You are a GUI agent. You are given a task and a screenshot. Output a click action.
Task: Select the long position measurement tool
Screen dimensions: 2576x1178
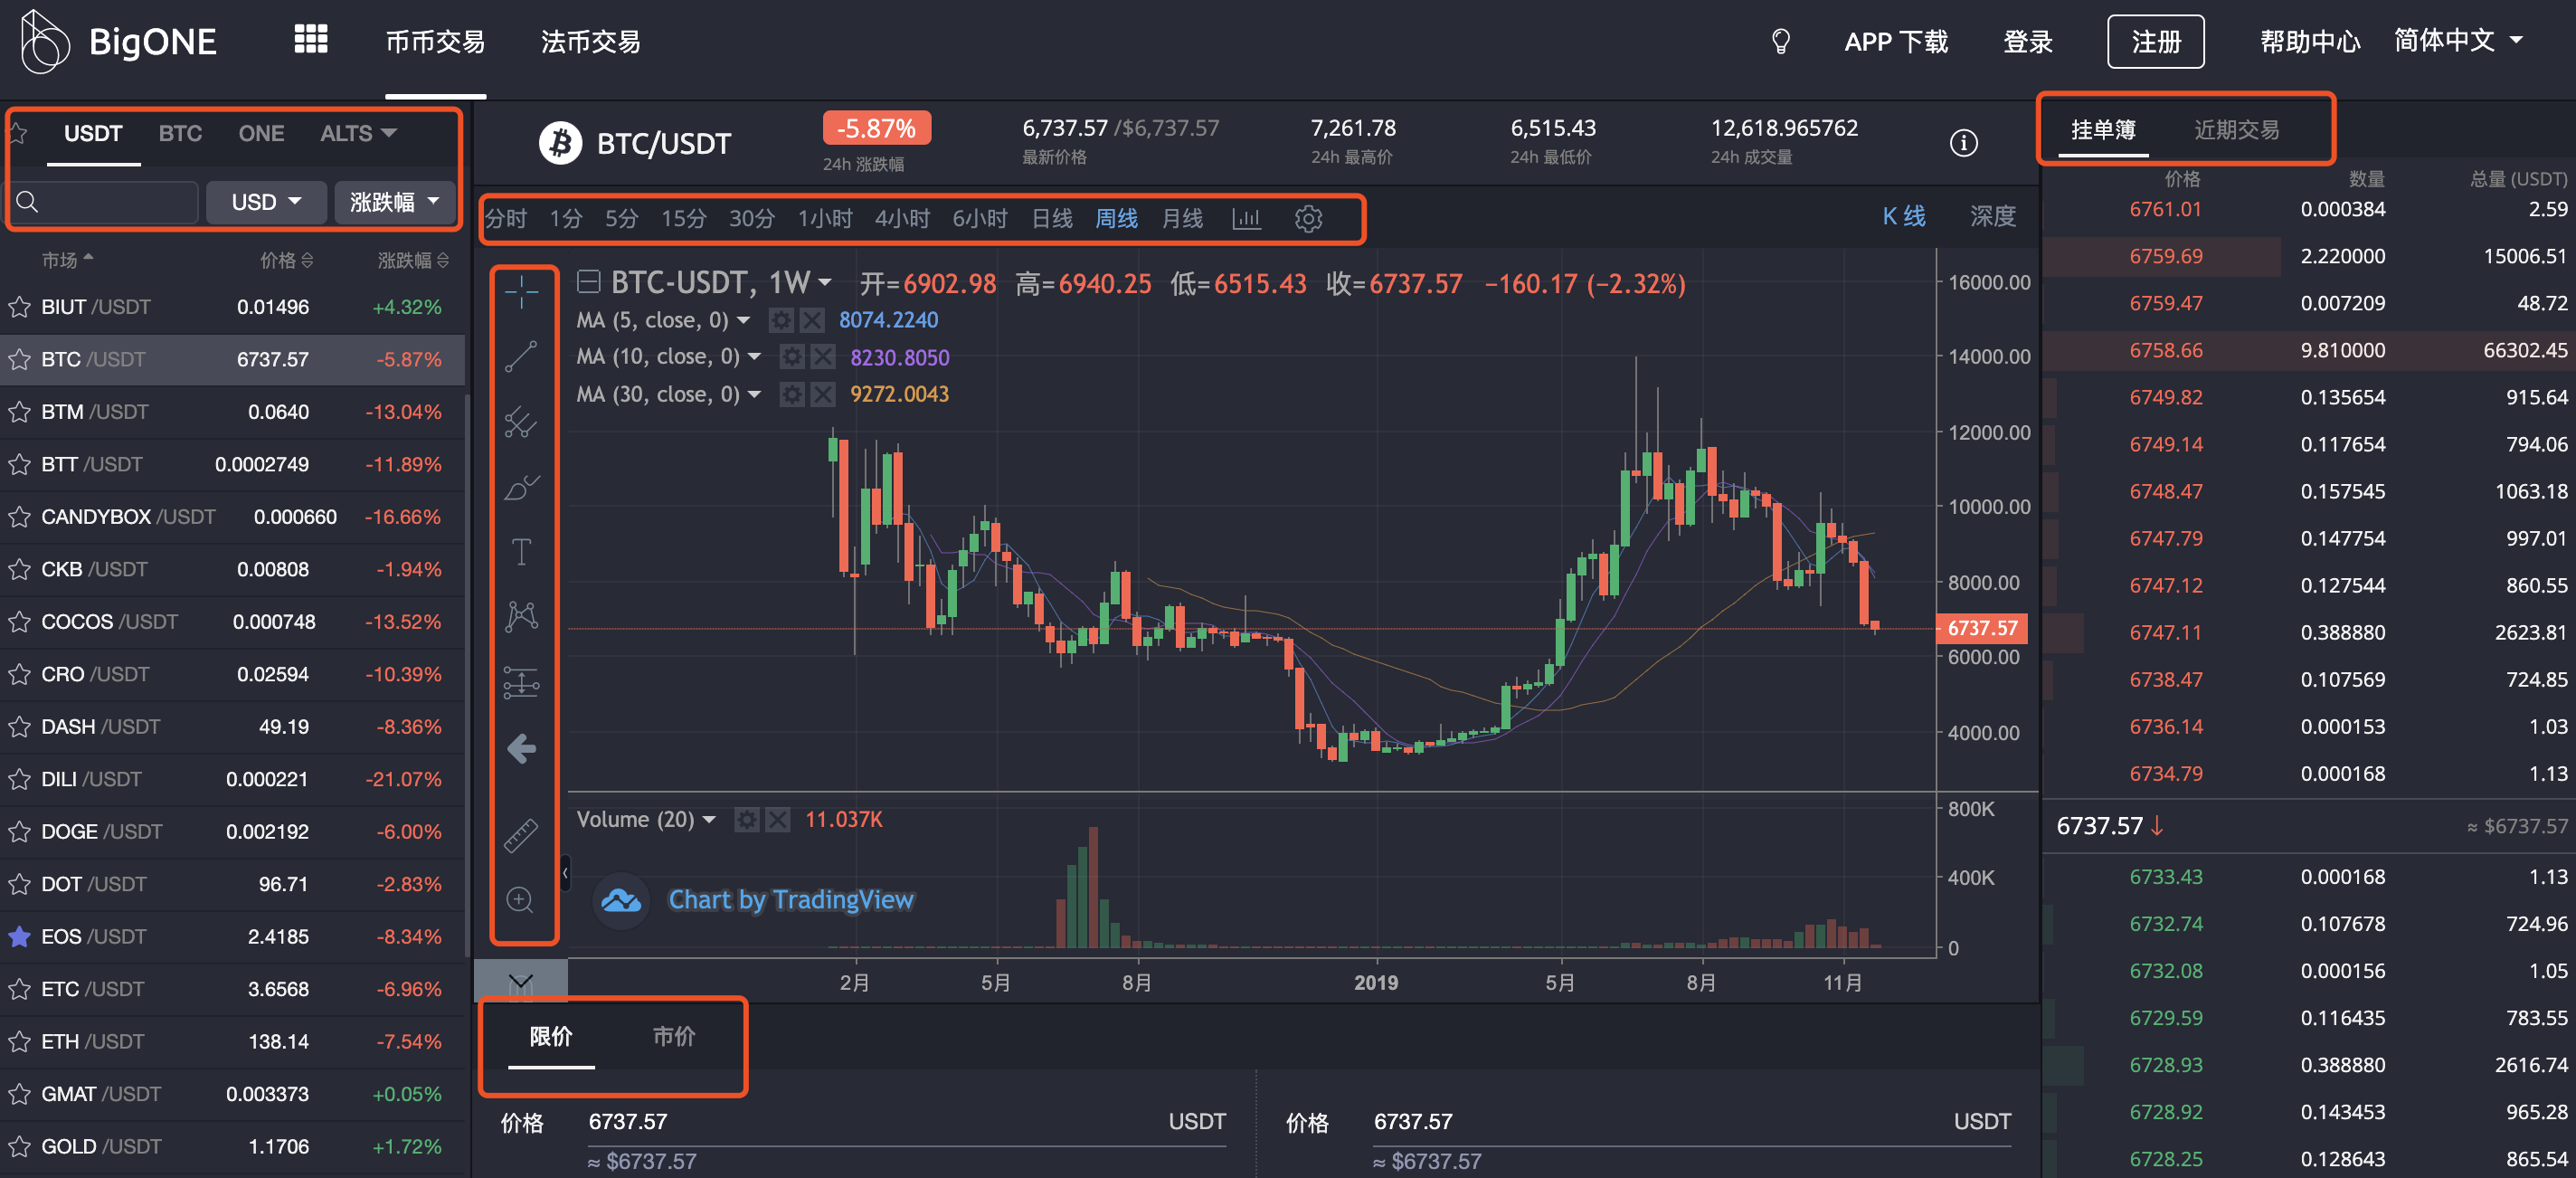click(x=521, y=683)
